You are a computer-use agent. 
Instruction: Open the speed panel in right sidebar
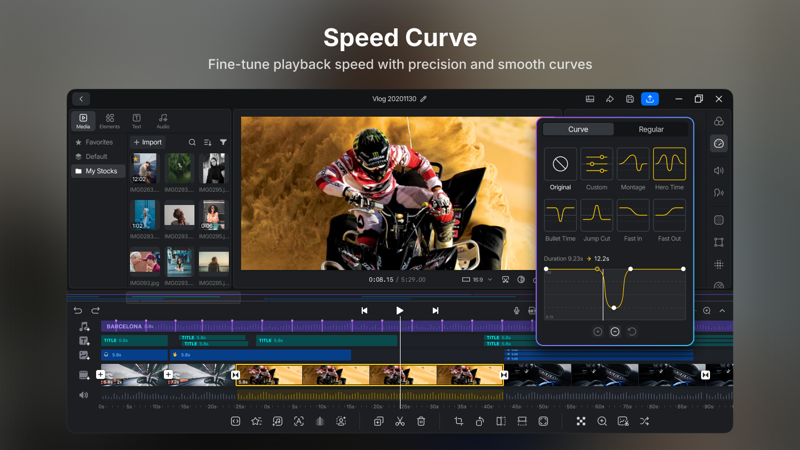[x=719, y=144]
